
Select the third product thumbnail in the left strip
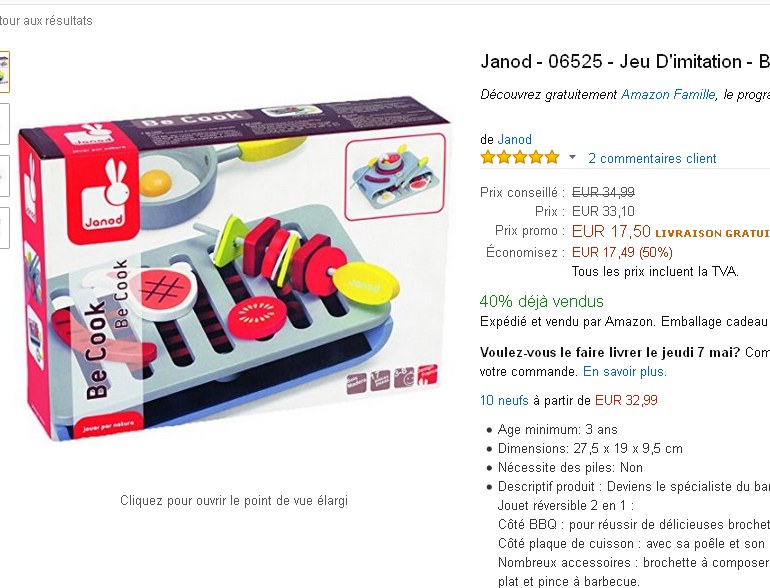(4, 176)
